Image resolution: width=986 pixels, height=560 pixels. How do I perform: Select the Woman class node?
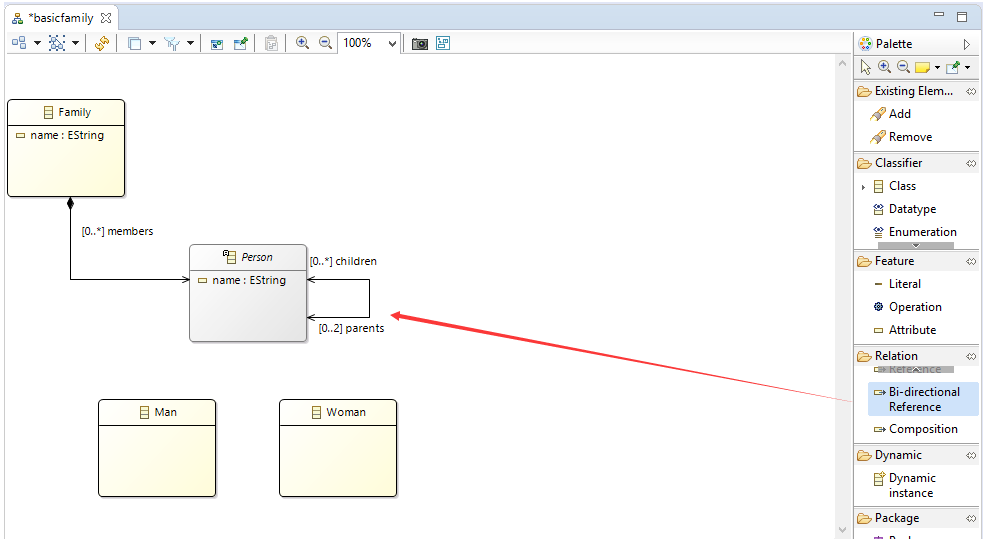click(x=338, y=447)
